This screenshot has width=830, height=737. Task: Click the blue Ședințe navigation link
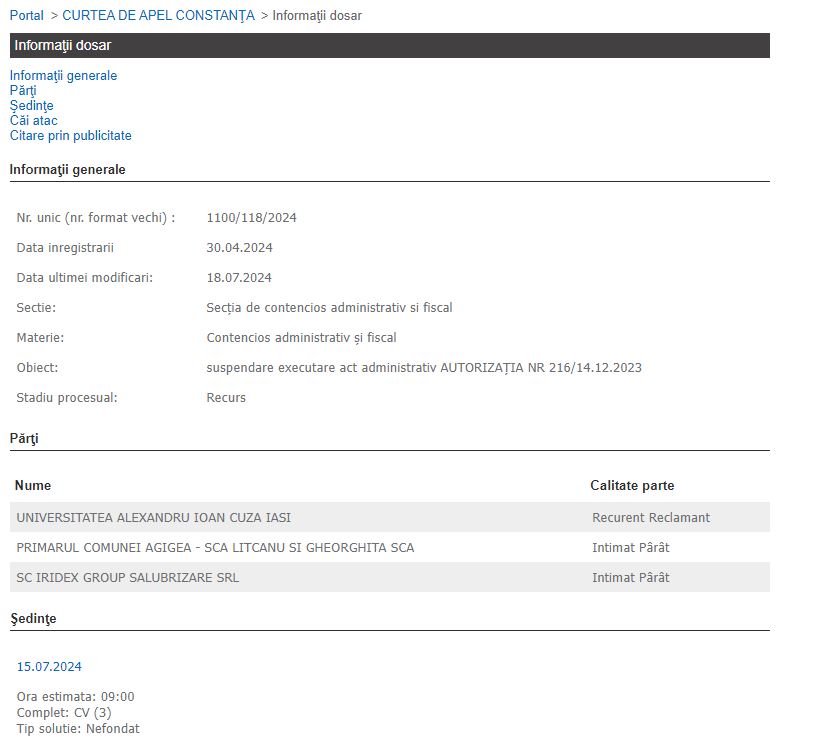click(x=31, y=106)
